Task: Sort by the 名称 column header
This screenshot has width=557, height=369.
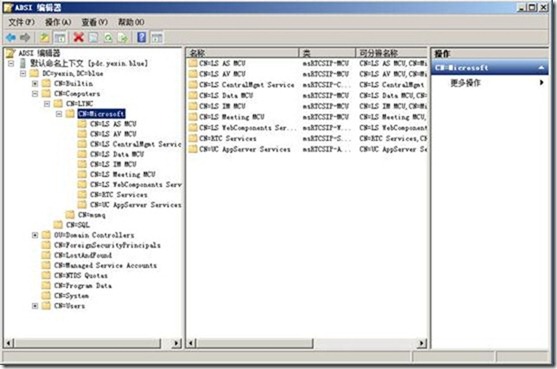Action: [x=243, y=53]
